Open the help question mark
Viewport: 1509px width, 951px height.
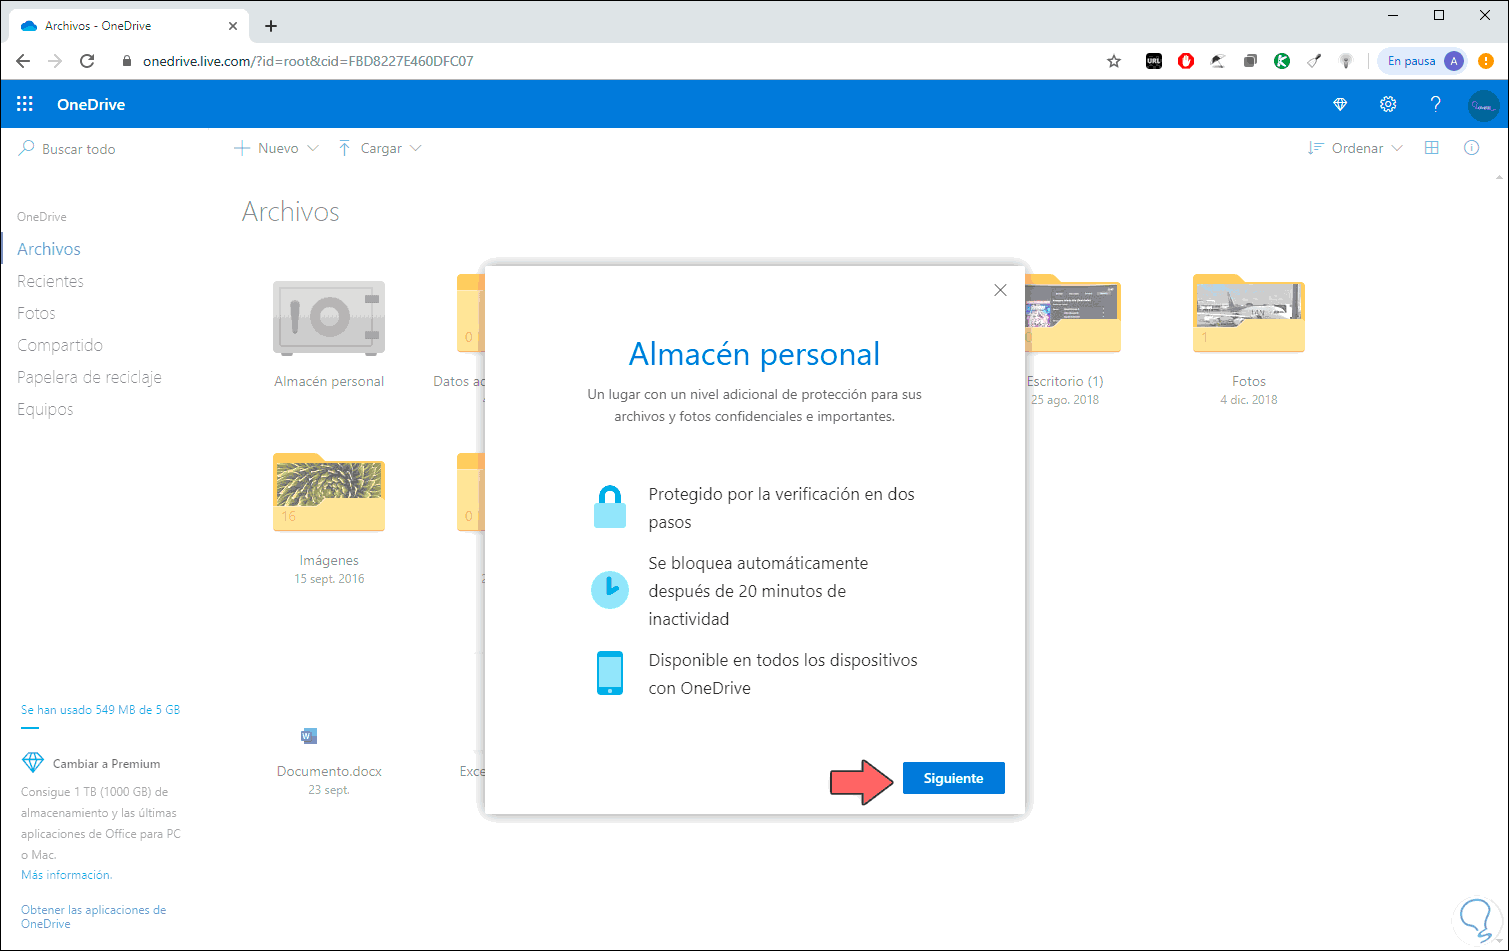pyautogui.click(x=1436, y=104)
